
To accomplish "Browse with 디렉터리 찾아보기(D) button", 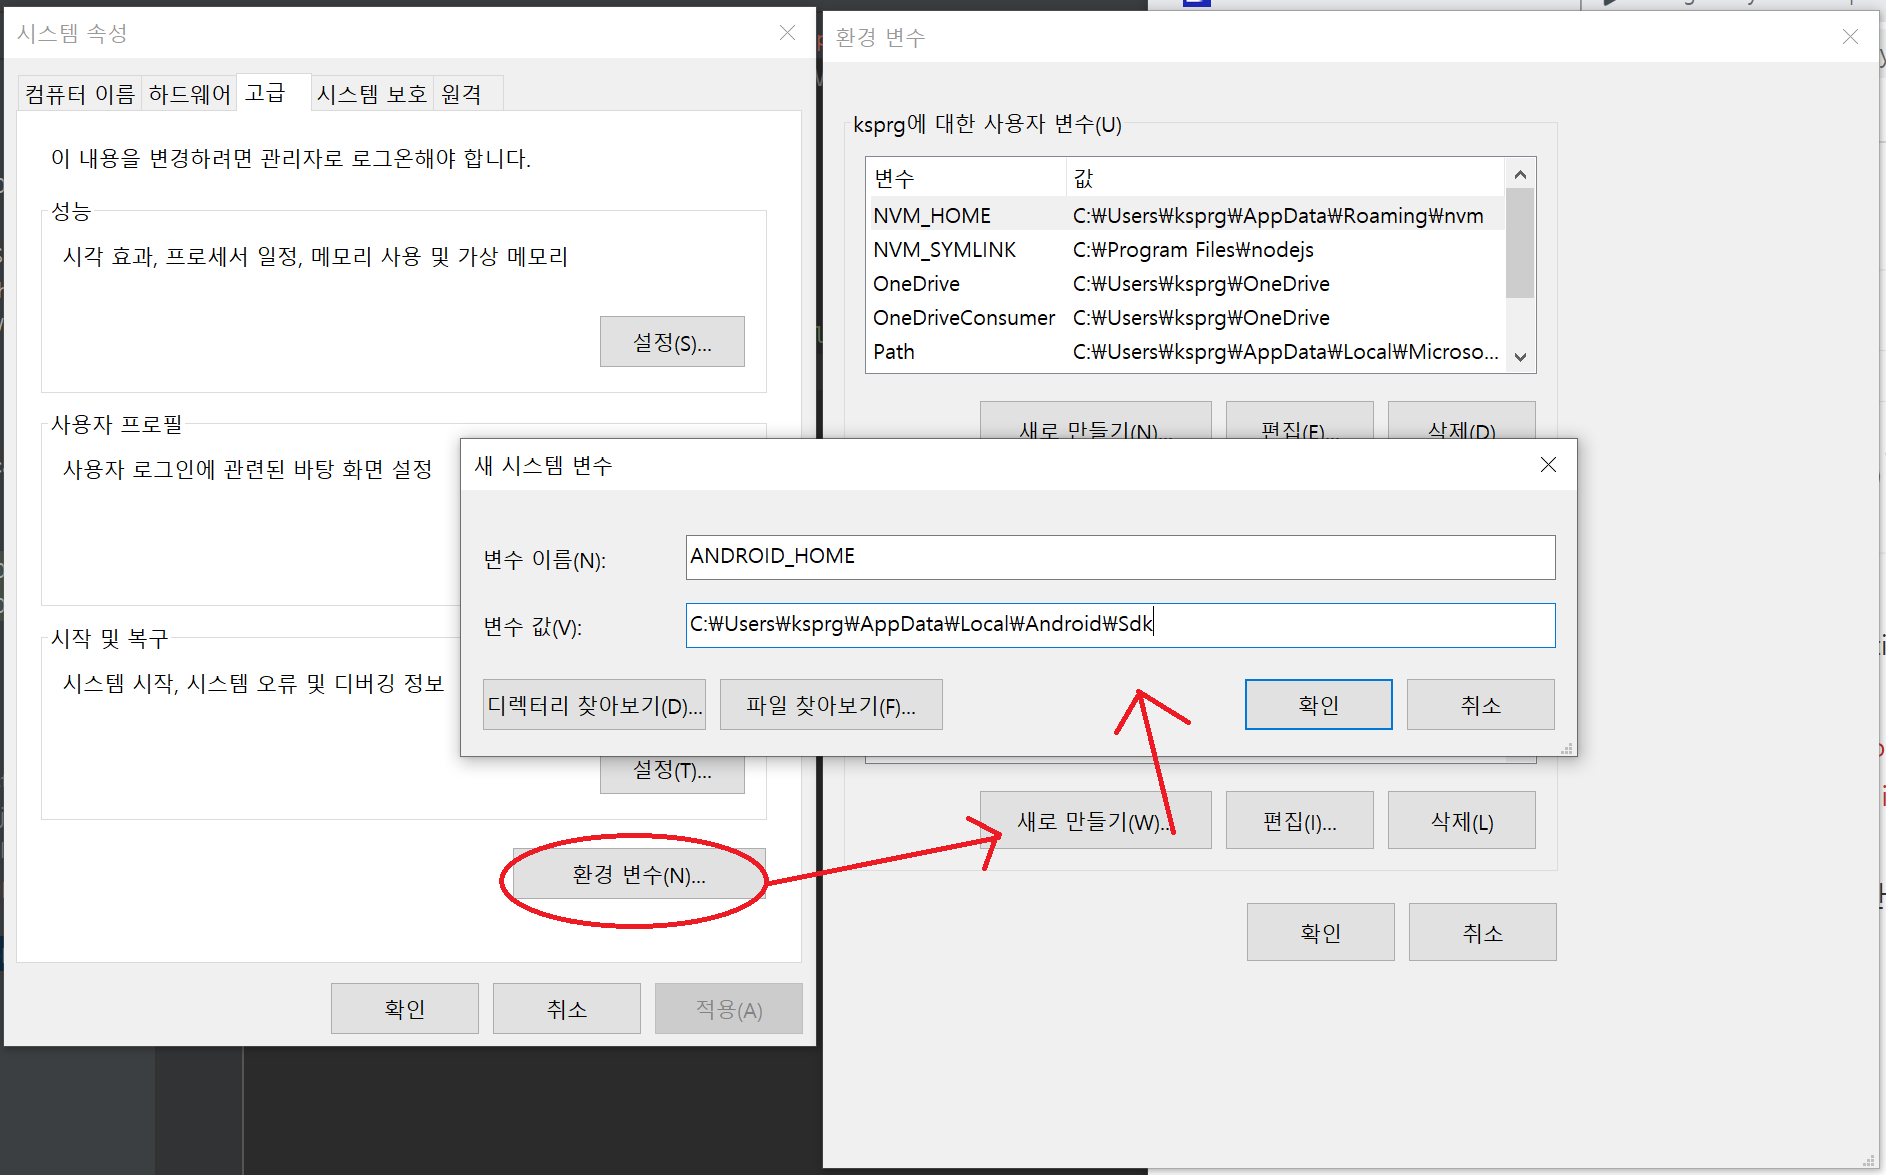I will pyautogui.click(x=594, y=705).
